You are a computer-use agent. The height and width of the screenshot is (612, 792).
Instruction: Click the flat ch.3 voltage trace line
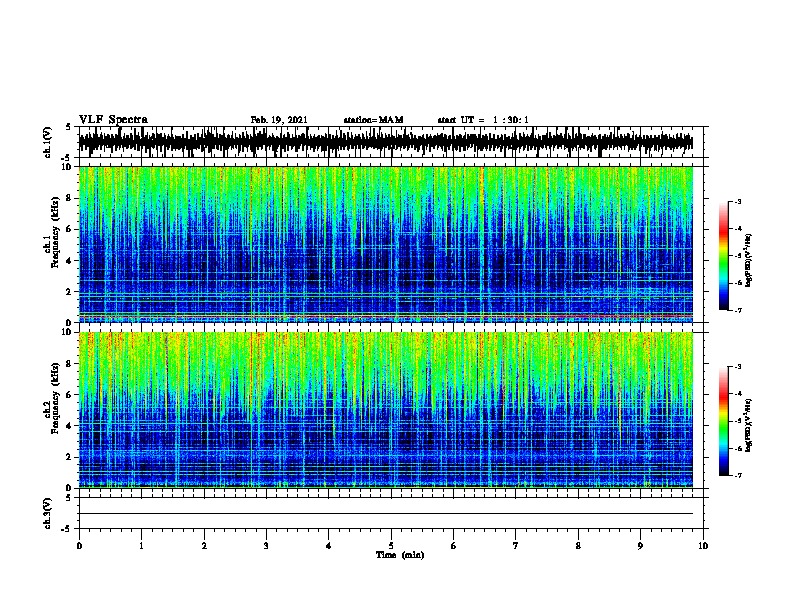pyautogui.click(x=386, y=514)
